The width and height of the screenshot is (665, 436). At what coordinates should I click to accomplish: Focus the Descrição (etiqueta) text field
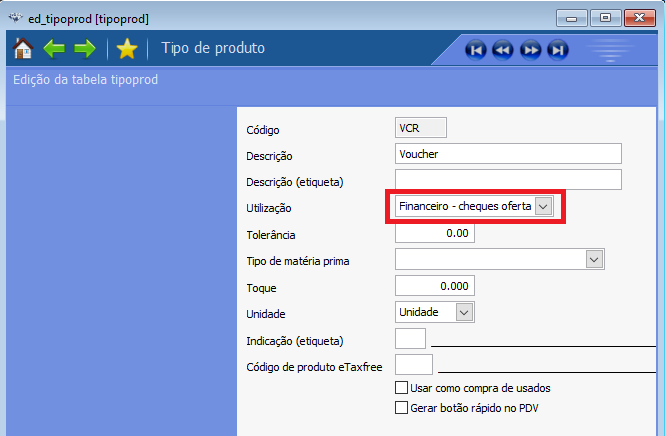(x=508, y=180)
